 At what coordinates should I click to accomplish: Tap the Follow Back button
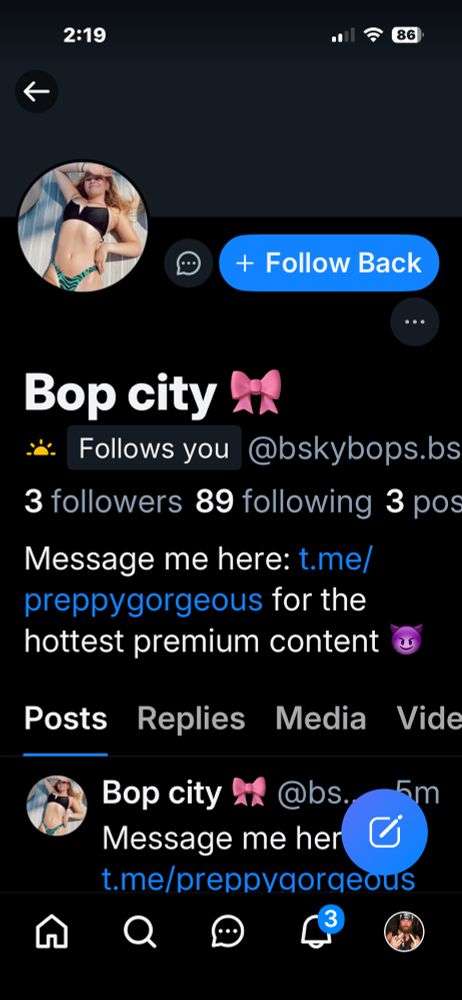329,263
